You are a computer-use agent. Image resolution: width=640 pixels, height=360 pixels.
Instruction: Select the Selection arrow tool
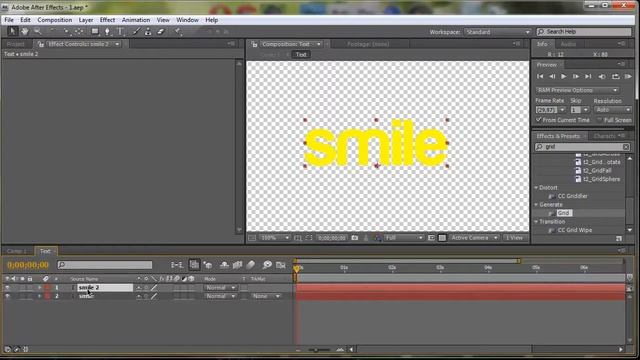pos(12,31)
